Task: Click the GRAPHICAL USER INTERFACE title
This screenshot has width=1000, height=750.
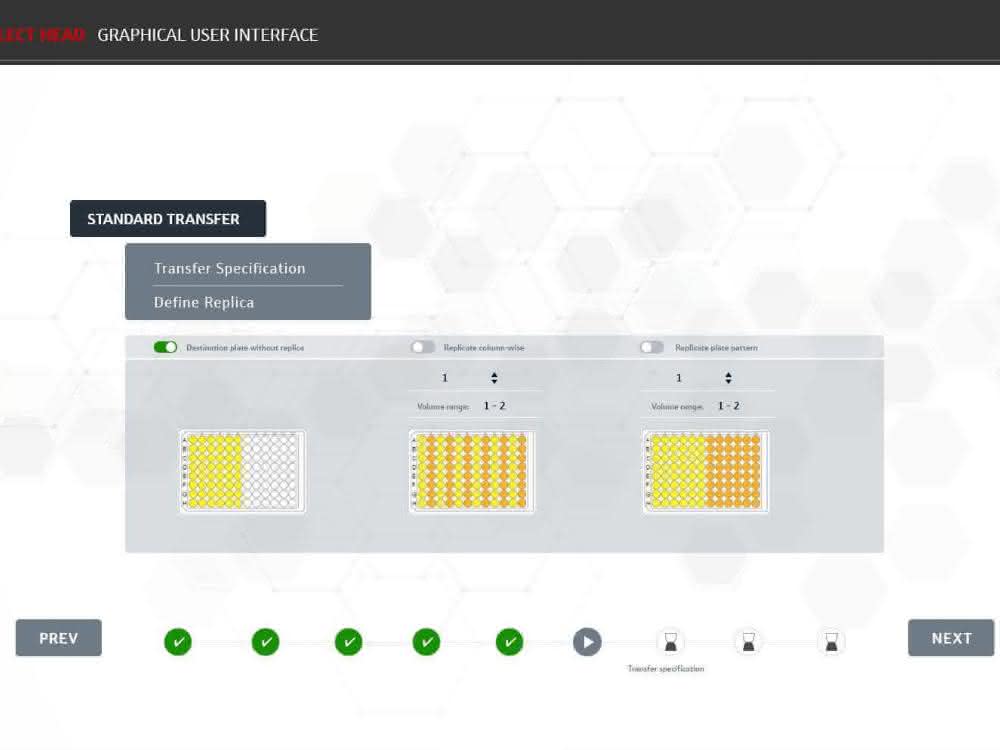Action: (x=207, y=34)
